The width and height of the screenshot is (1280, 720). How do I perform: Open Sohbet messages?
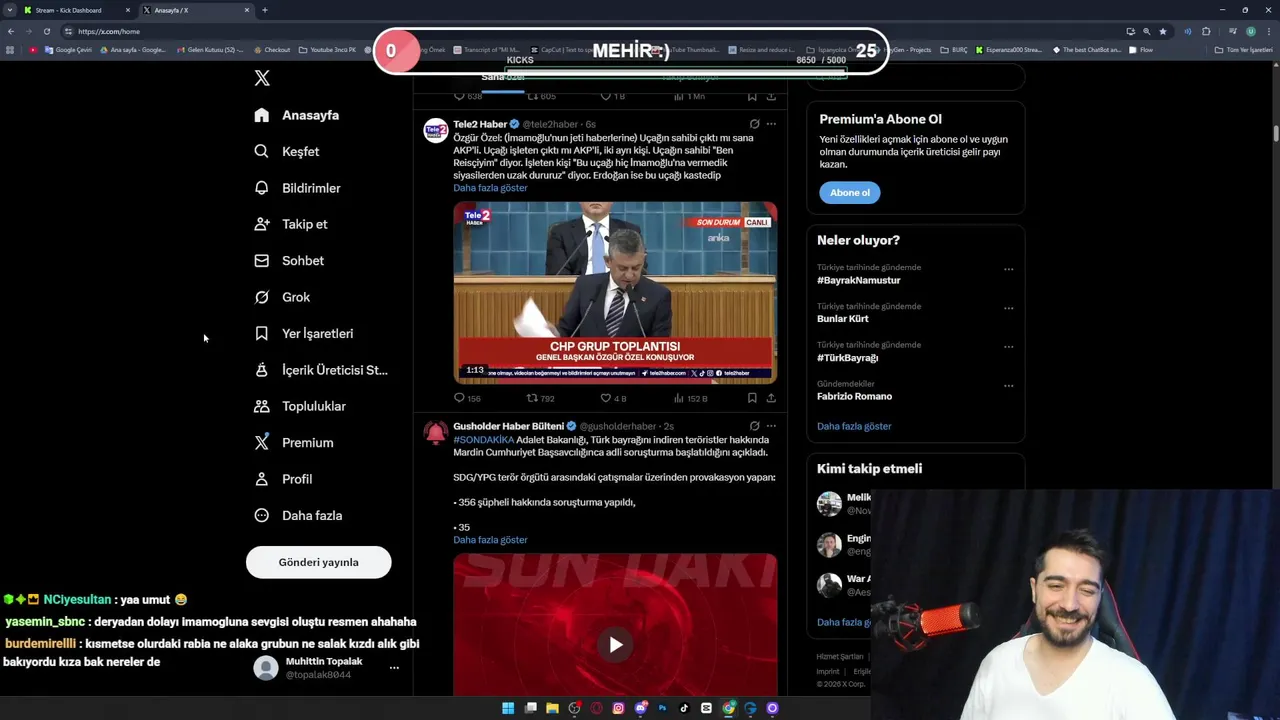pos(289,260)
